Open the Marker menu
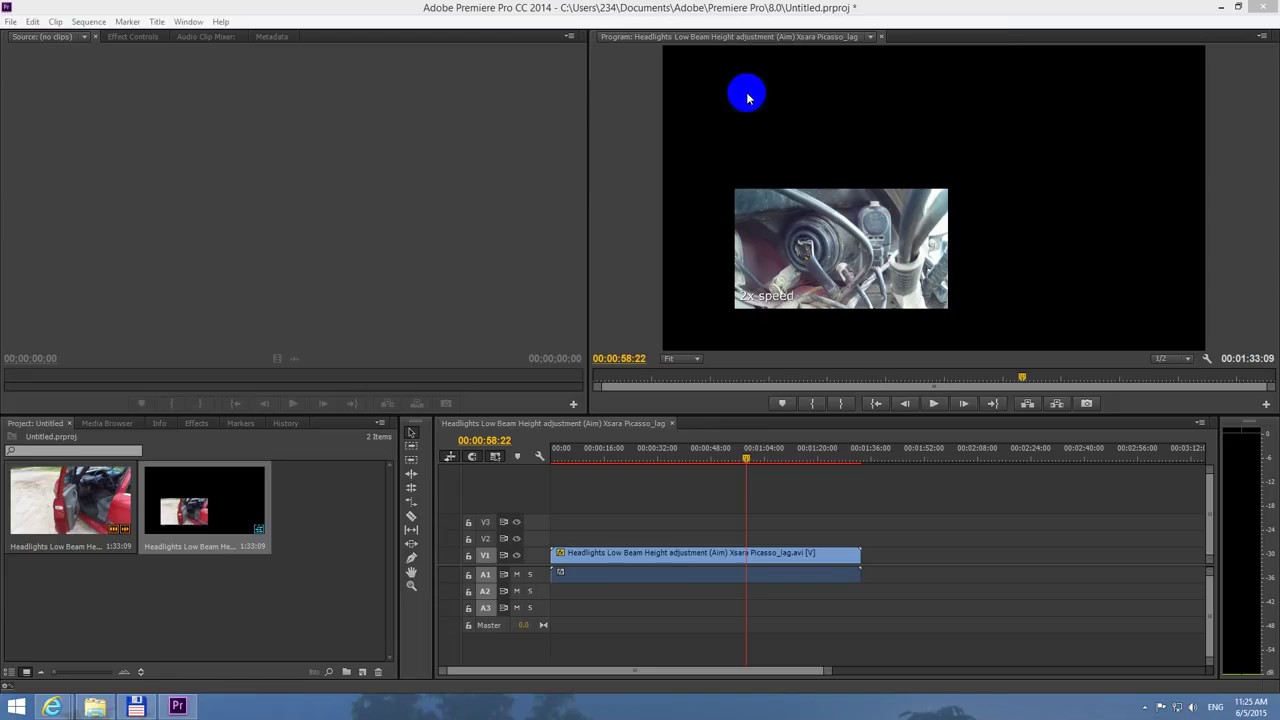The image size is (1280, 720). [x=127, y=22]
